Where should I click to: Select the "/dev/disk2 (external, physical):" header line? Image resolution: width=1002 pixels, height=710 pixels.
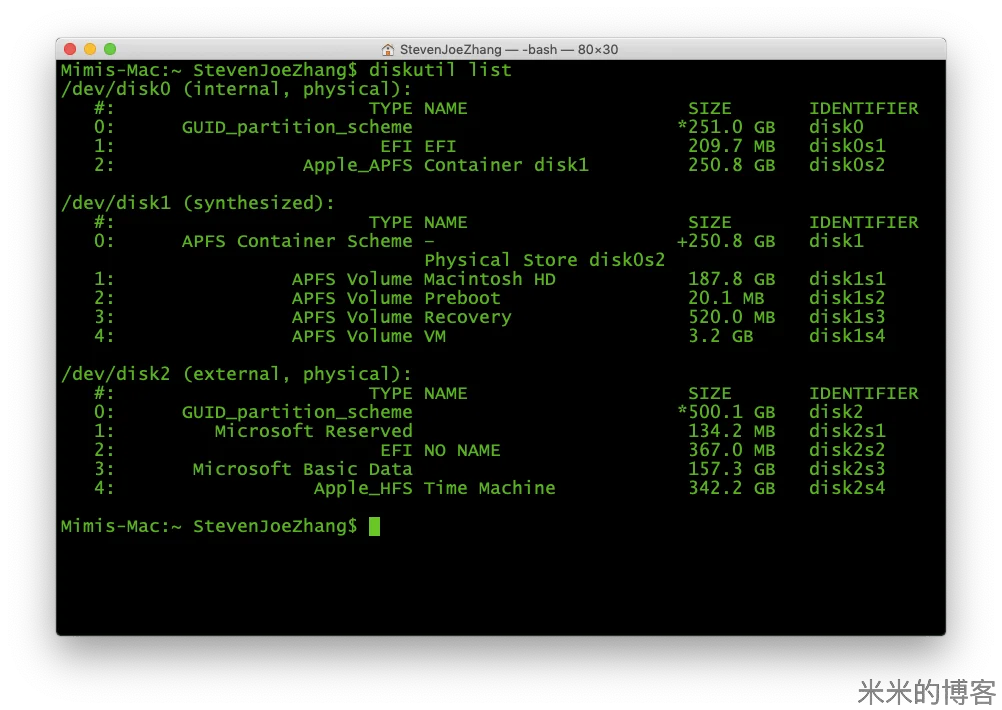click(236, 374)
